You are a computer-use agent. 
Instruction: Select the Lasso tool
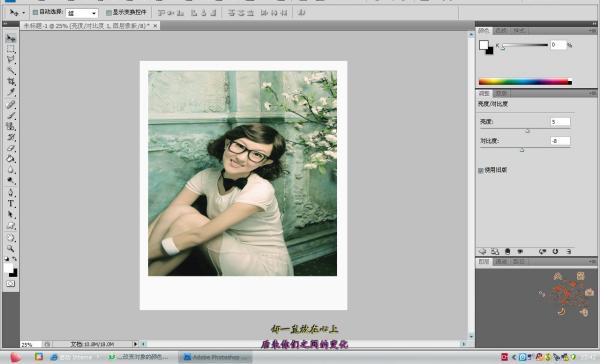click(x=10, y=59)
